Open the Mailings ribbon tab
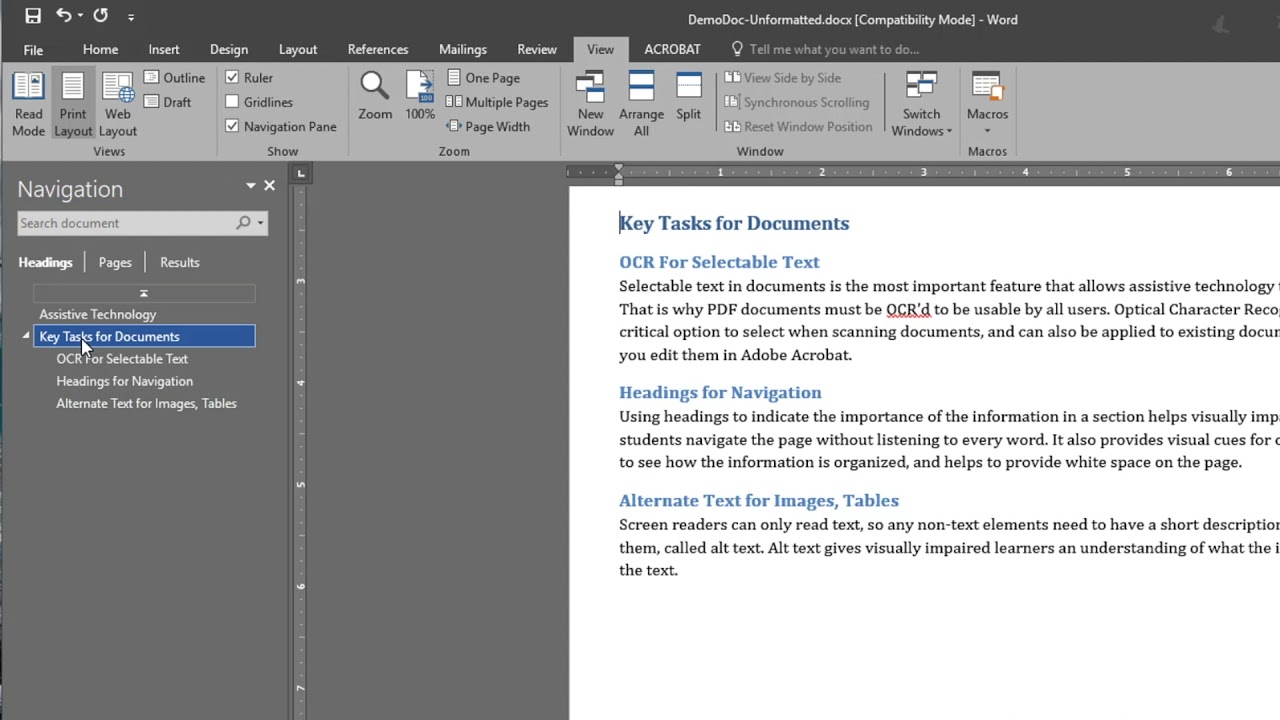 click(x=463, y=49)
